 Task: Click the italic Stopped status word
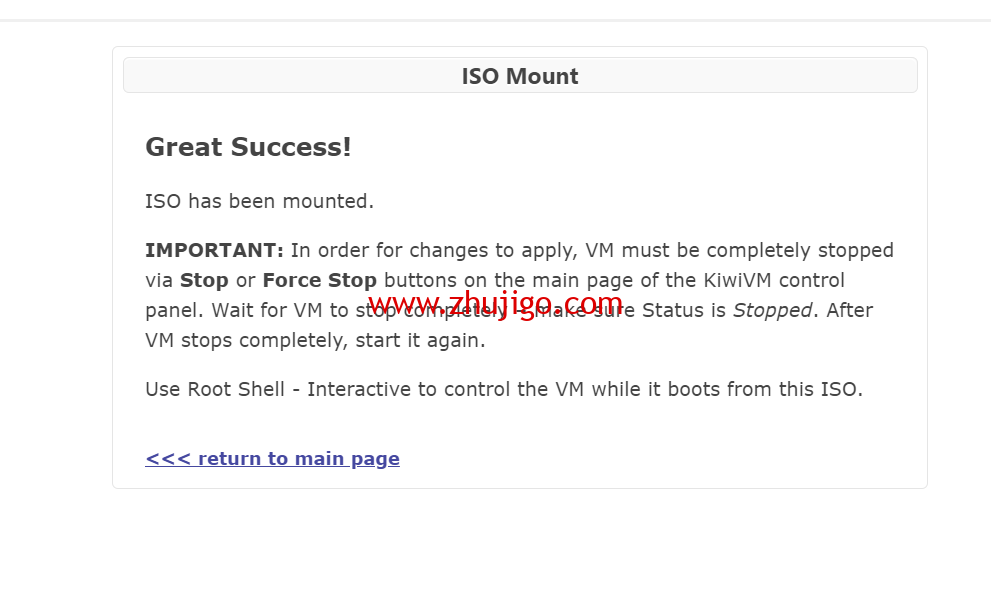[x=772, y=311]
